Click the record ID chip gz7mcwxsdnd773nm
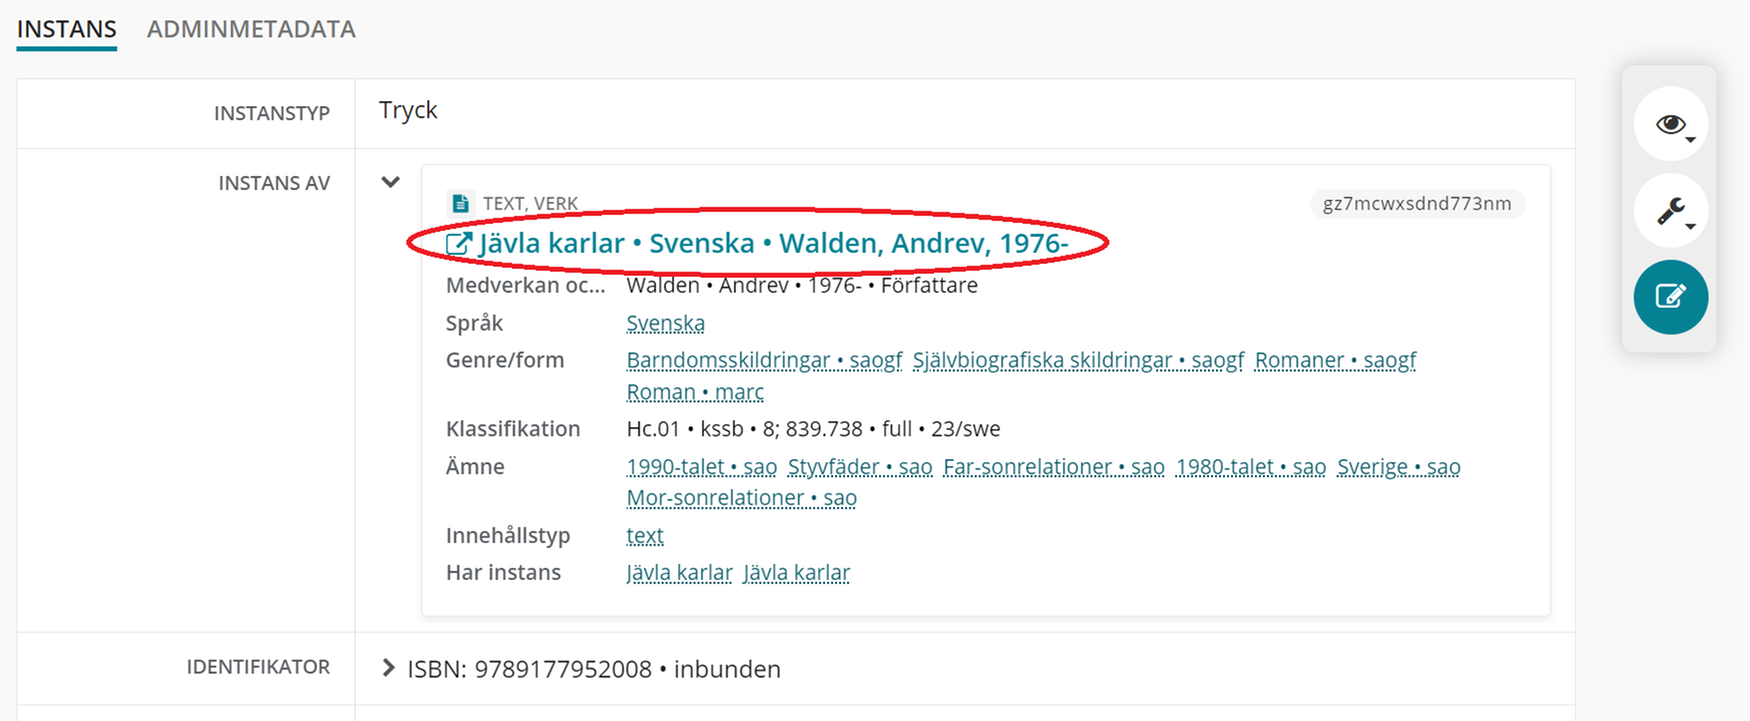1750x721 pixels. pos(1416,203)
